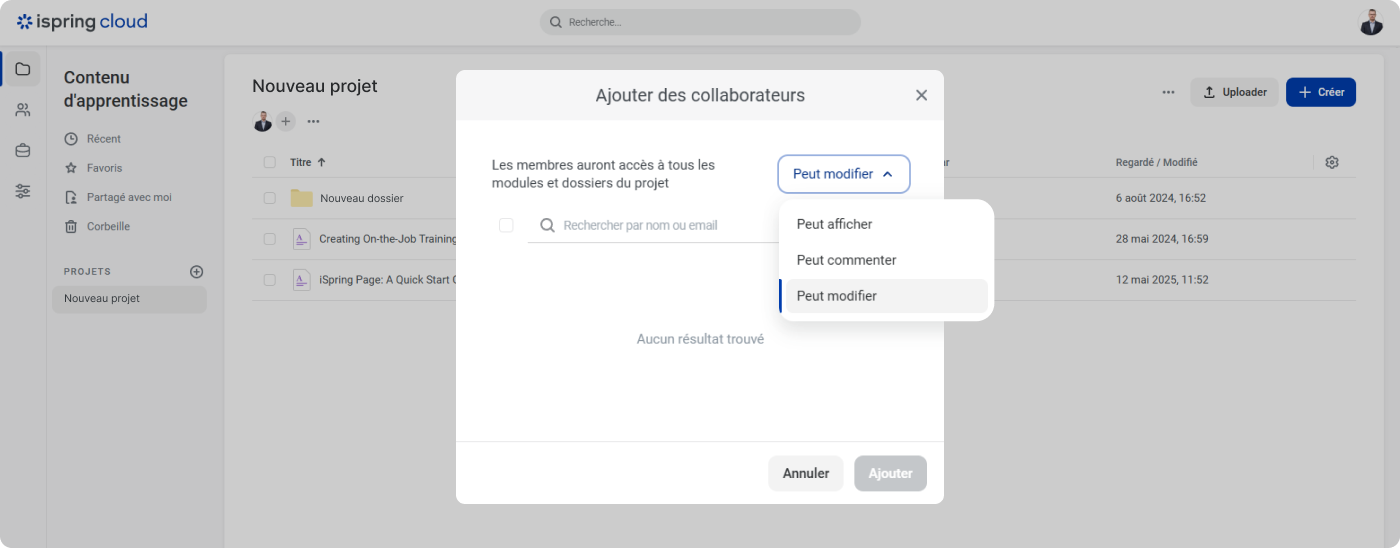Click the content folder icon in sidebar
Viewport: 1400px width, 548px height.
click(22, 69)
